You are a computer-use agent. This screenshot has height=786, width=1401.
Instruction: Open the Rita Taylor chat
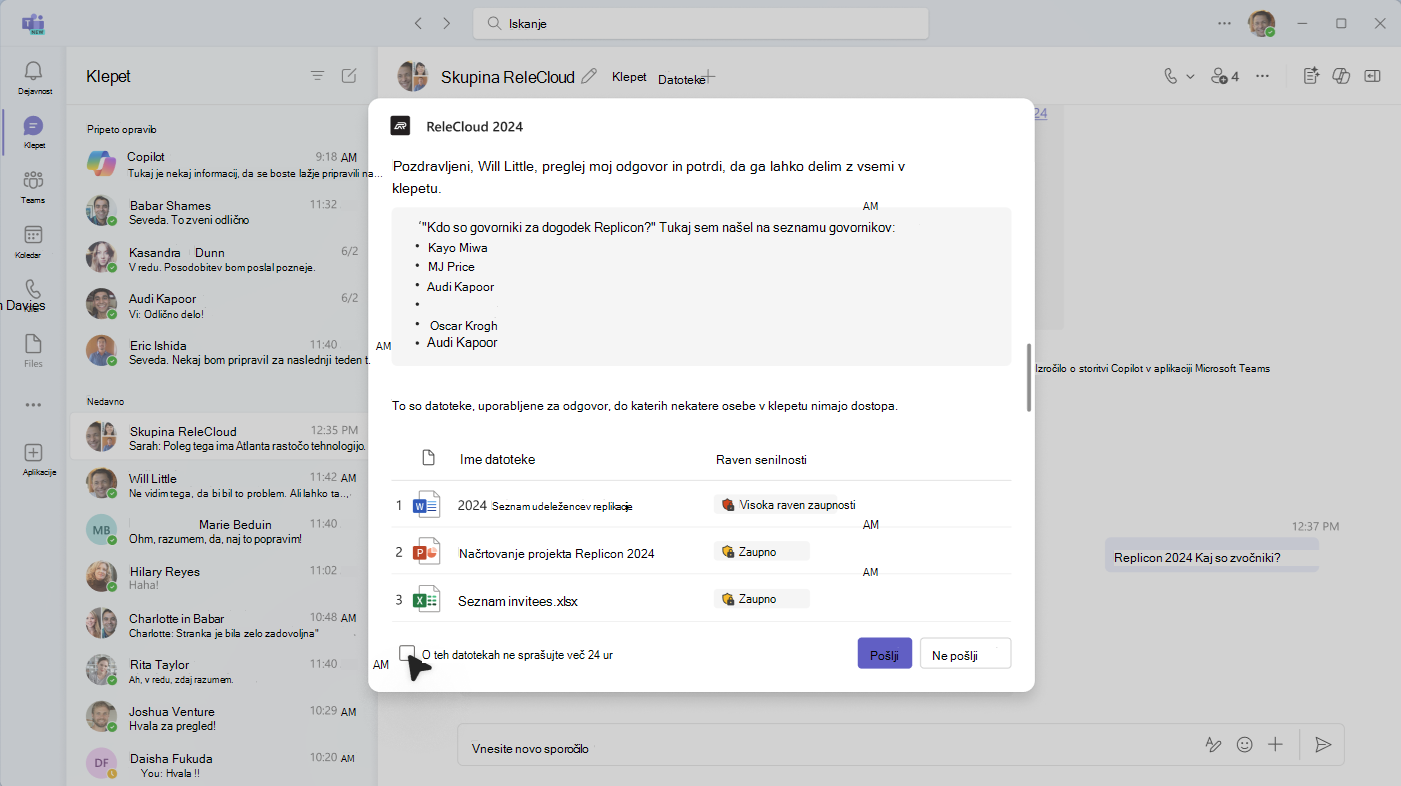(x=222, y=671)
